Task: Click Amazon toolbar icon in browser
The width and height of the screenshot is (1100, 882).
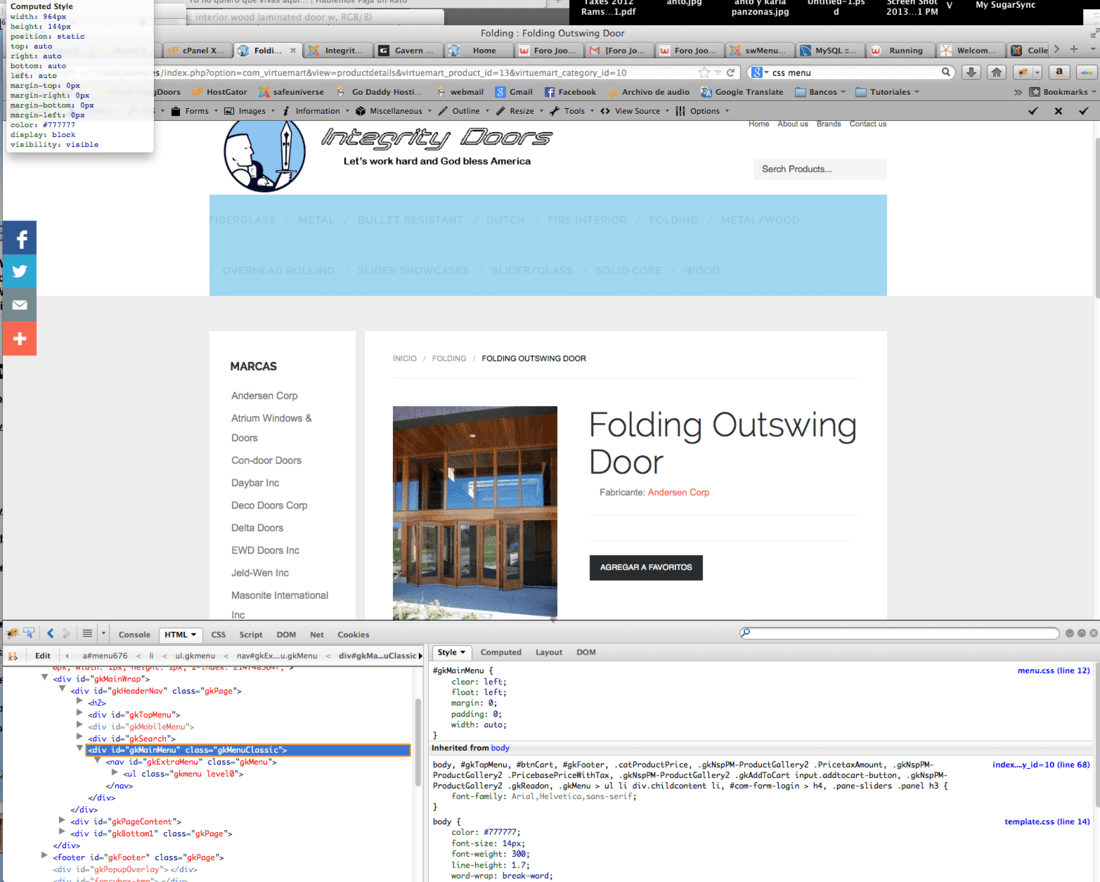Action: click(x=1059, y=72)
